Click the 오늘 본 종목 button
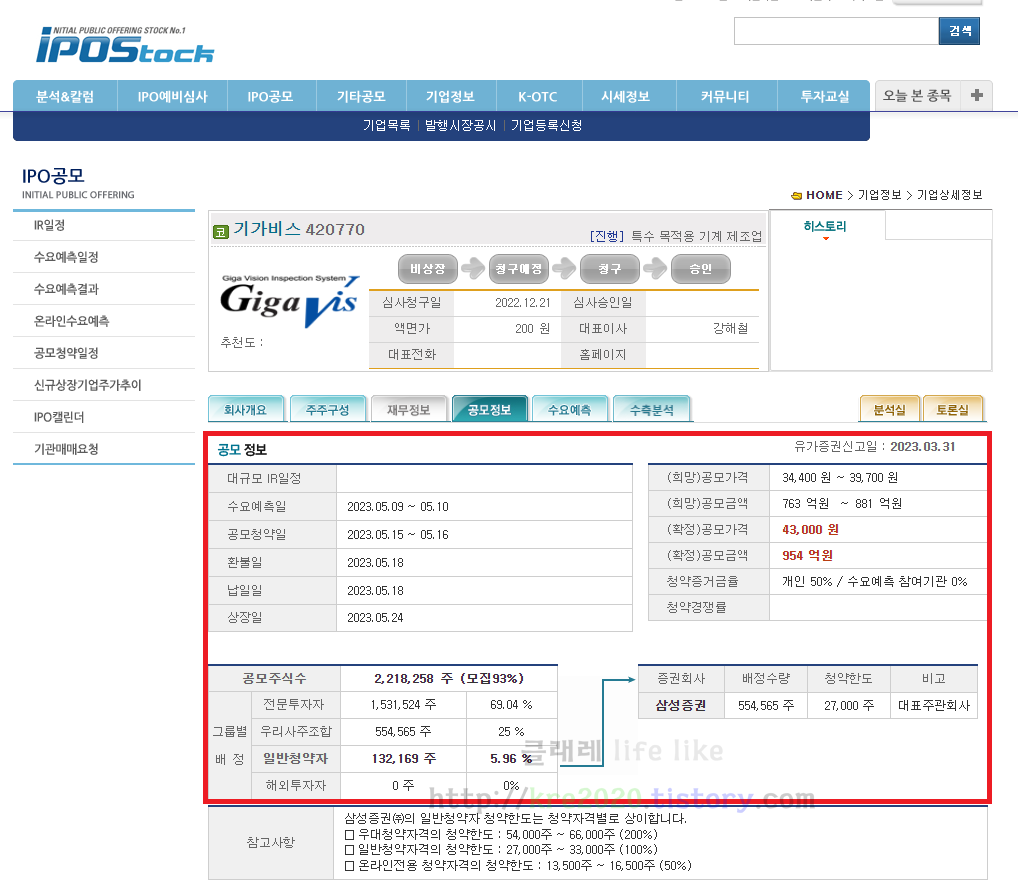This screenshot has width=1018, height=885. click(x=917, y=95)
